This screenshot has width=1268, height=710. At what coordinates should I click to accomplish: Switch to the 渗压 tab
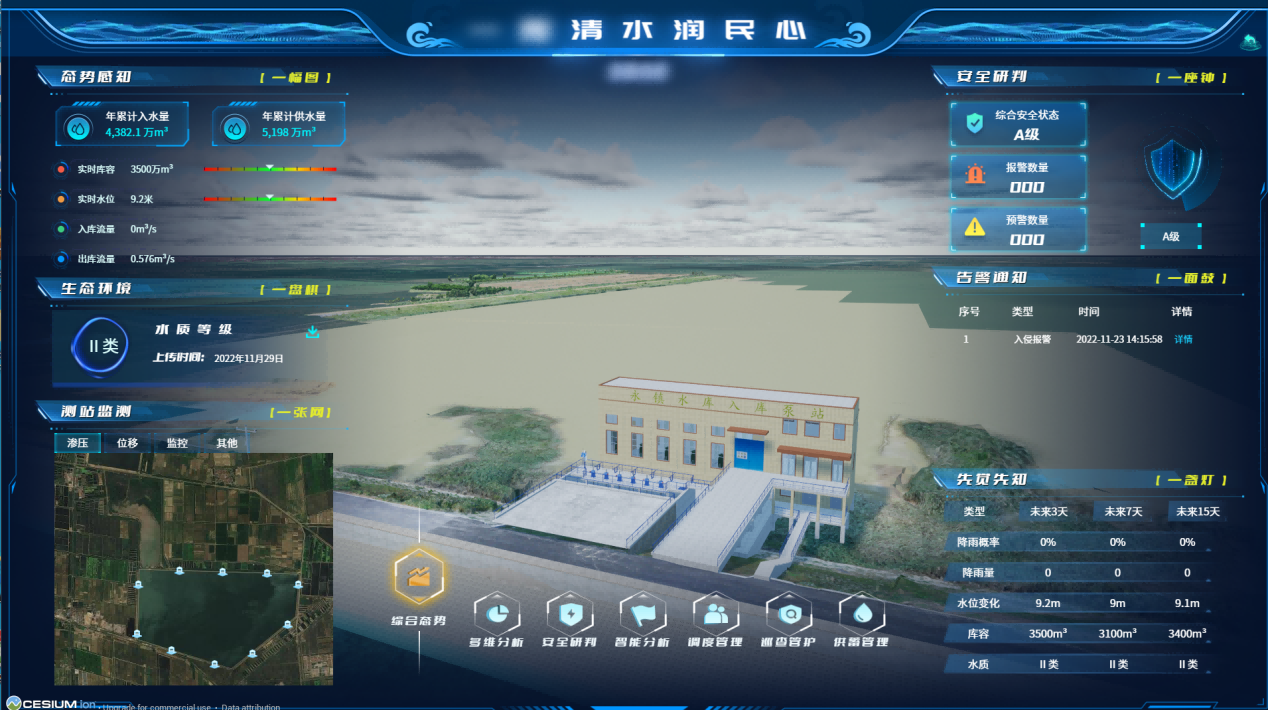coord(78,443)
